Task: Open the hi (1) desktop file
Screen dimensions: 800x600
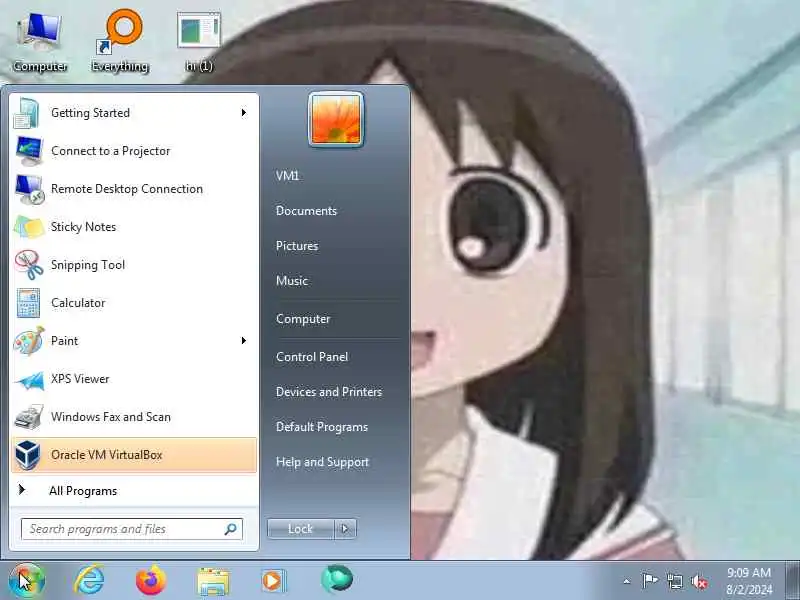Action: (x=199, y=43)
